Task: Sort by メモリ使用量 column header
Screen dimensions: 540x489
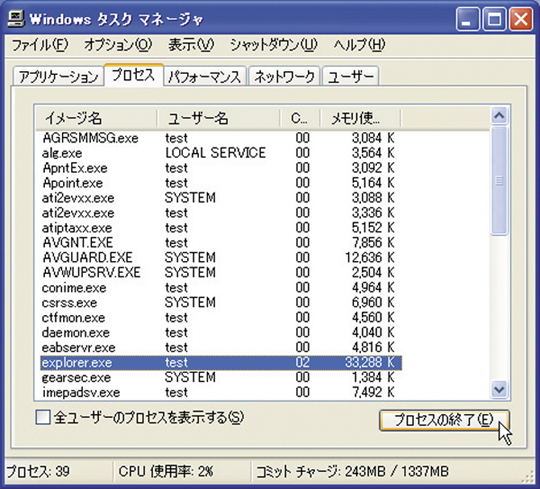Action: click(361, 118)
